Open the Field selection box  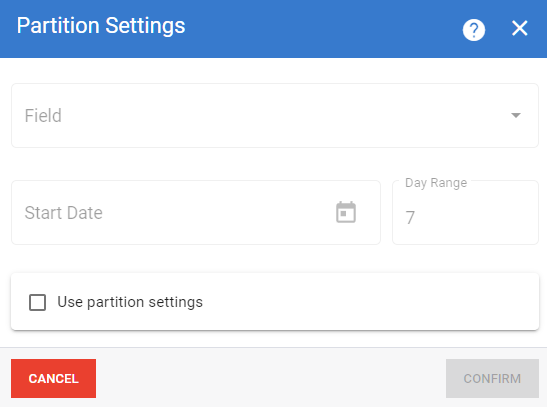275,115
